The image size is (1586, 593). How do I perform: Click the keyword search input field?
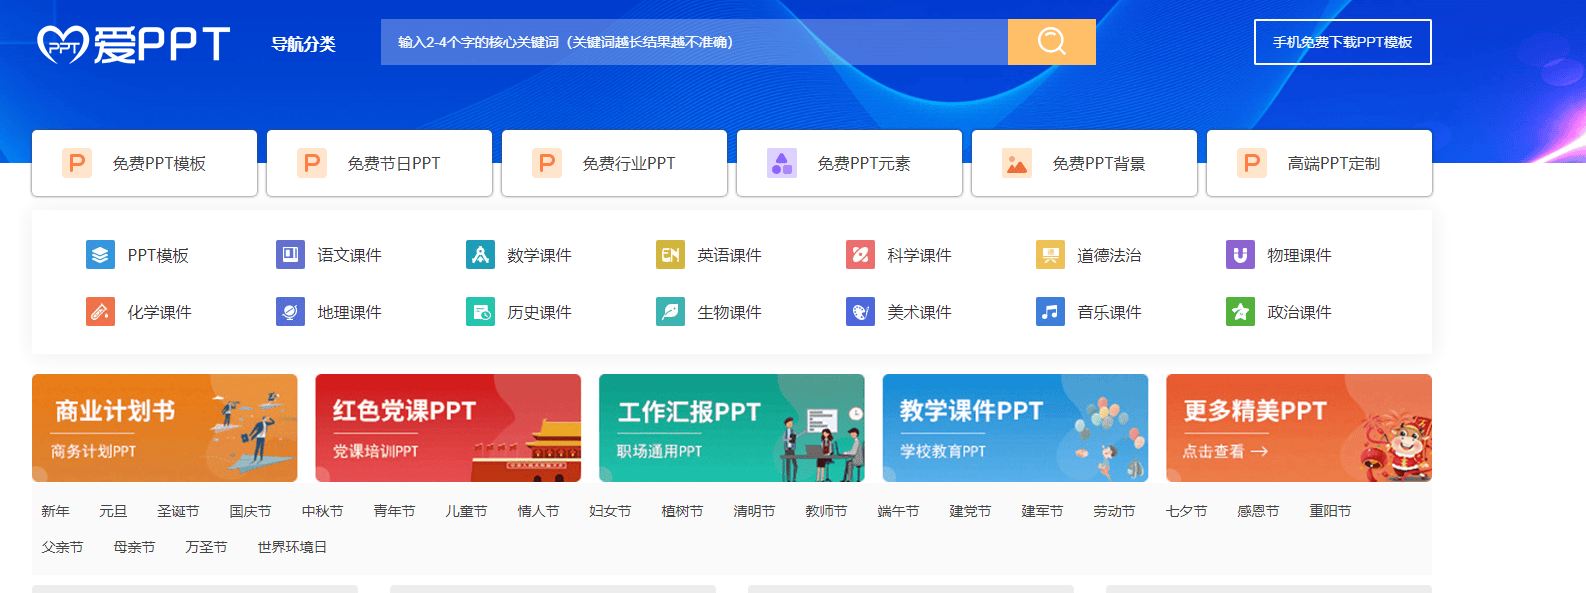[694, 42]
